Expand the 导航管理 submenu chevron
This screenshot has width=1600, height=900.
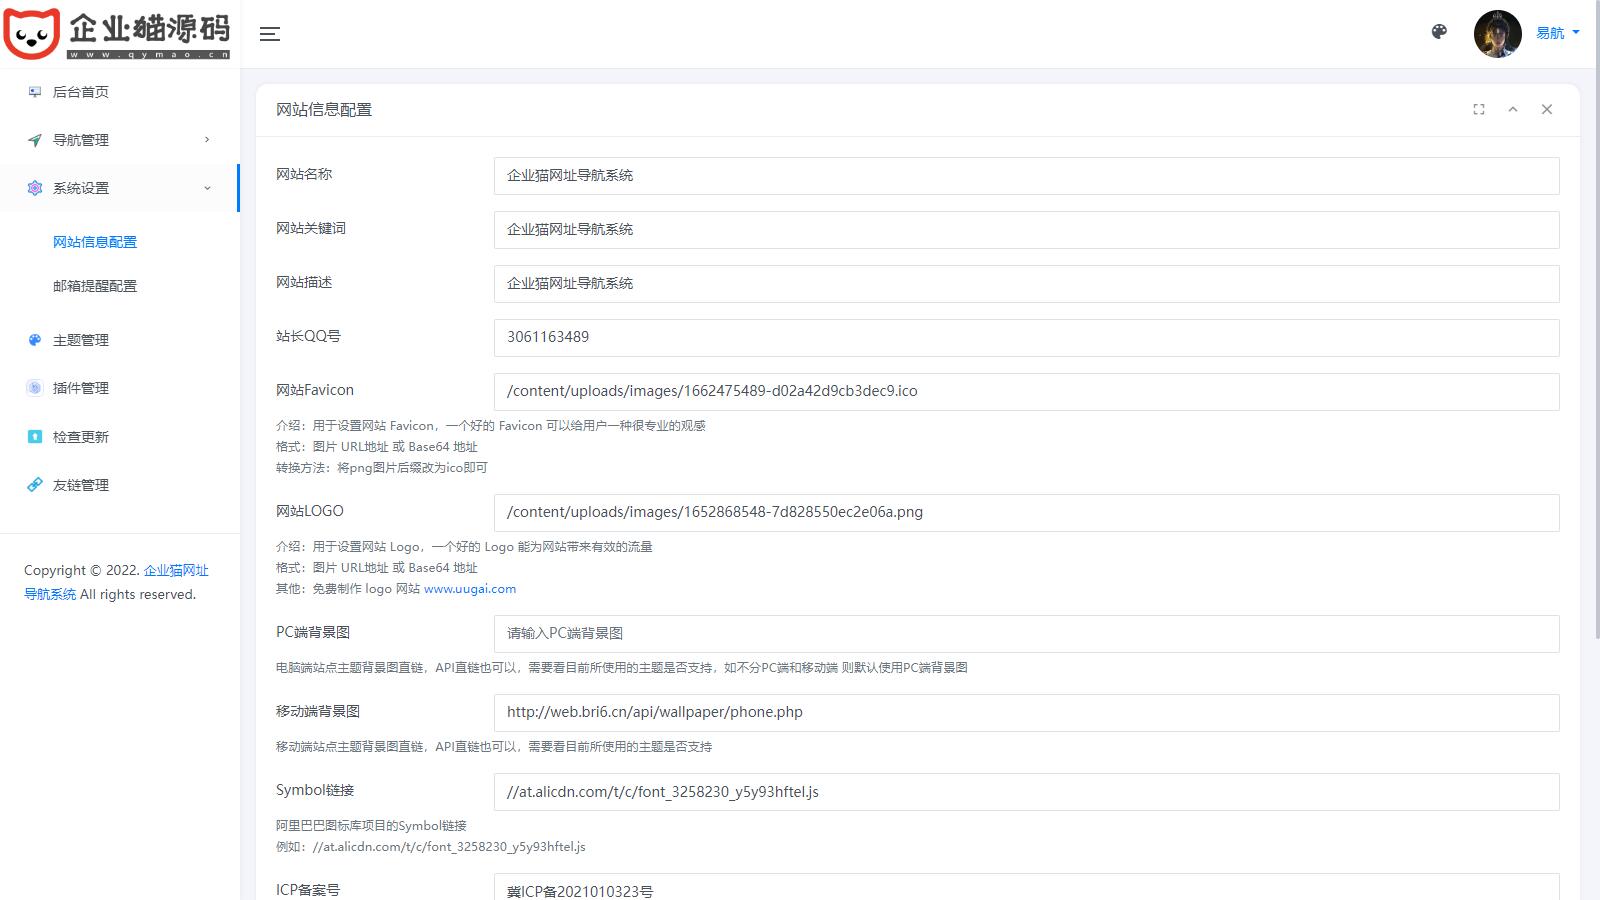[x=207, y=140]
